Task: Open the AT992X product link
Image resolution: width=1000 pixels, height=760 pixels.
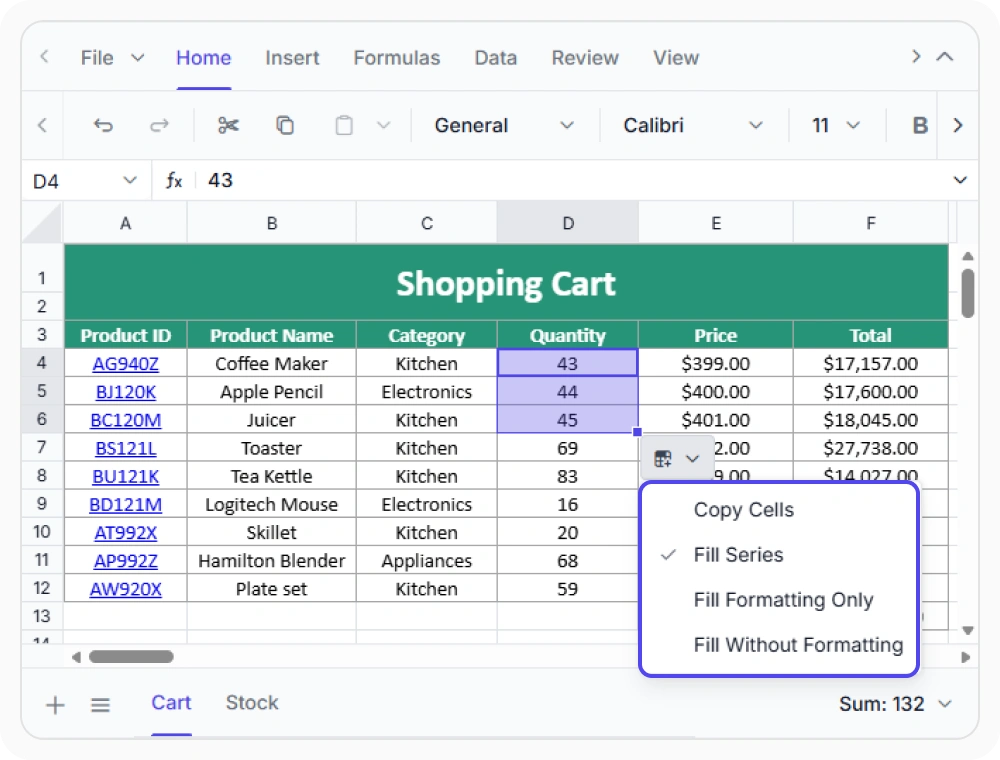Action: tap(126, 532)
